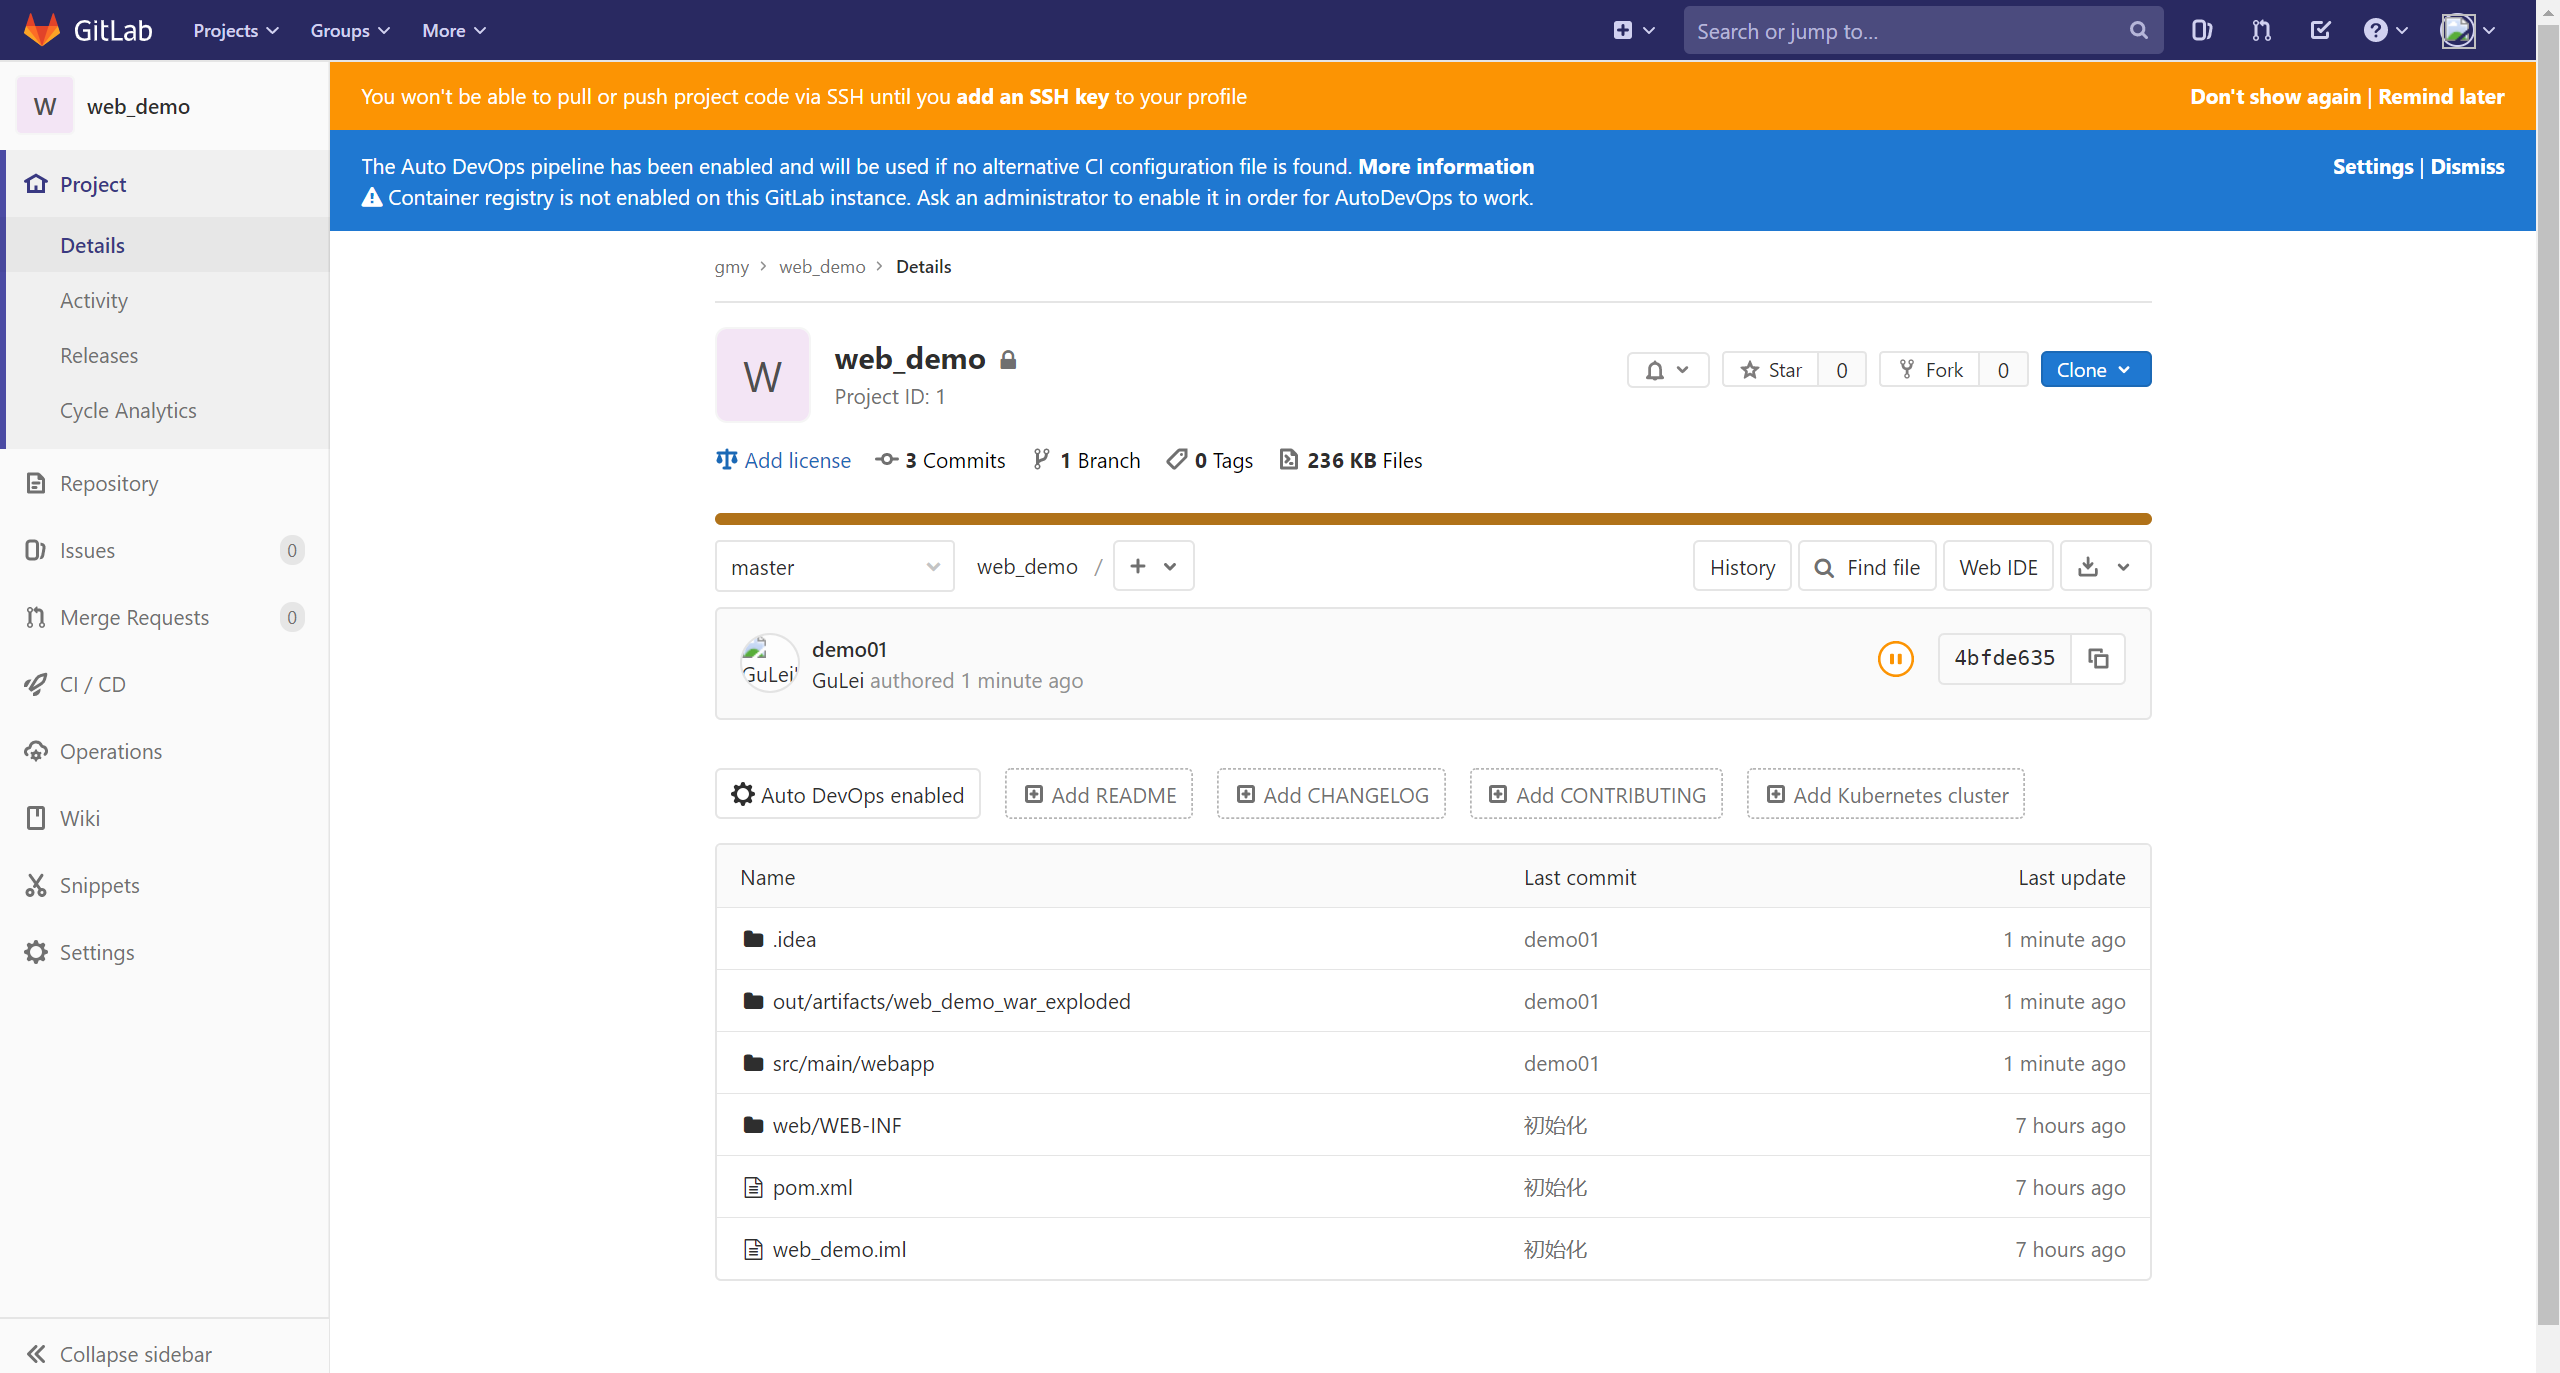Open the src/main/webapp folder
2560x1373 pixels.
[x=853, y=1063]
